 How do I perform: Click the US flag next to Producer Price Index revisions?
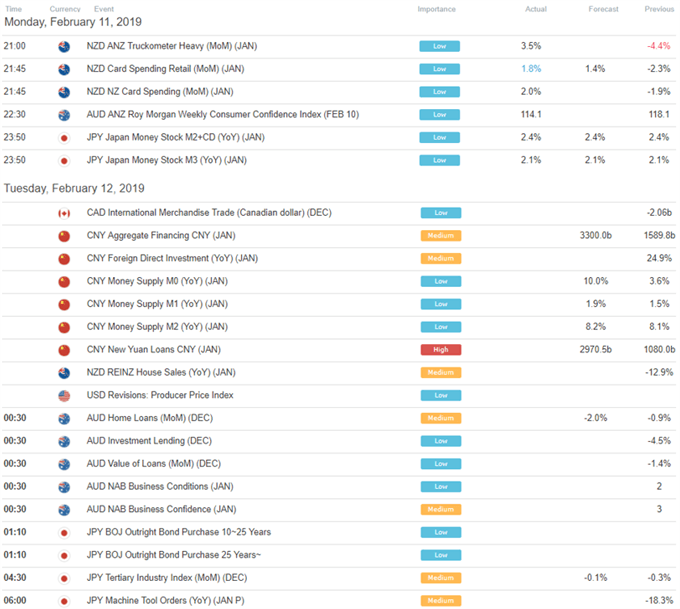click(64, 396)
